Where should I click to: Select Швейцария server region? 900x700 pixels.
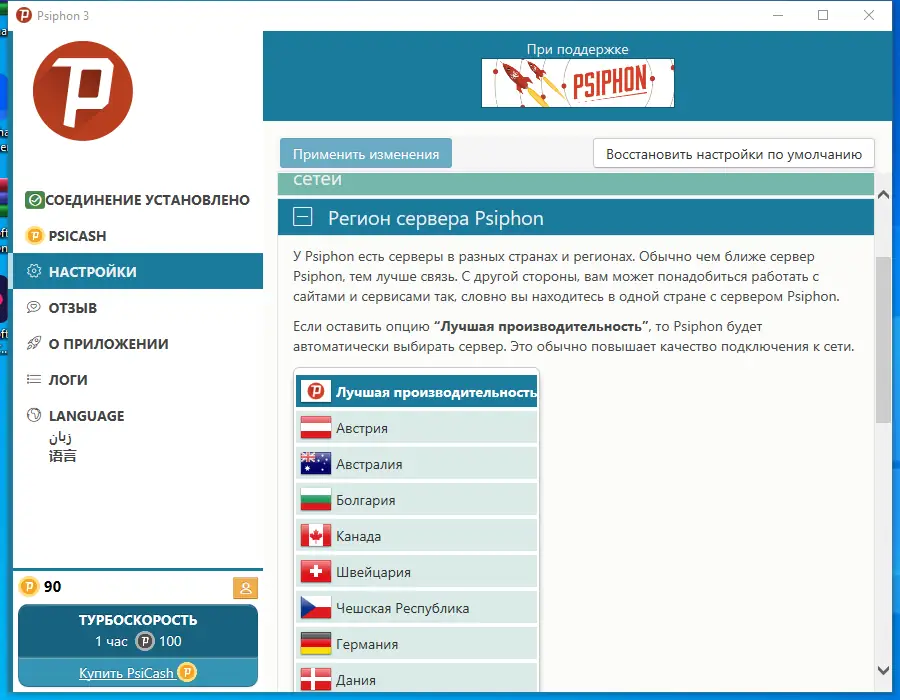pos(417,571)
